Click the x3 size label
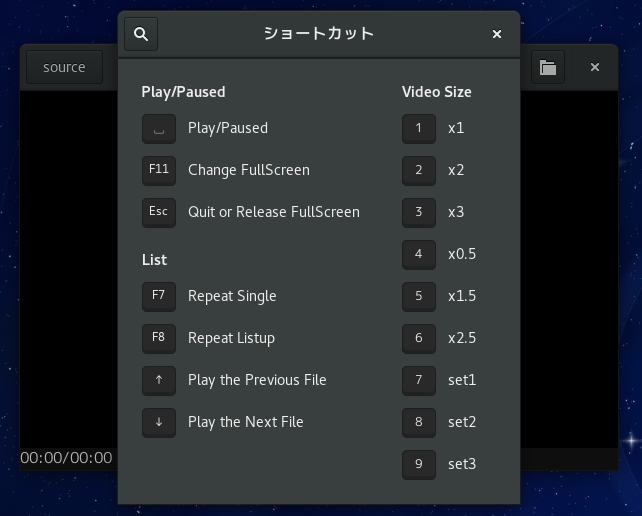Viewport: 642px width, 516px height. 456,212
